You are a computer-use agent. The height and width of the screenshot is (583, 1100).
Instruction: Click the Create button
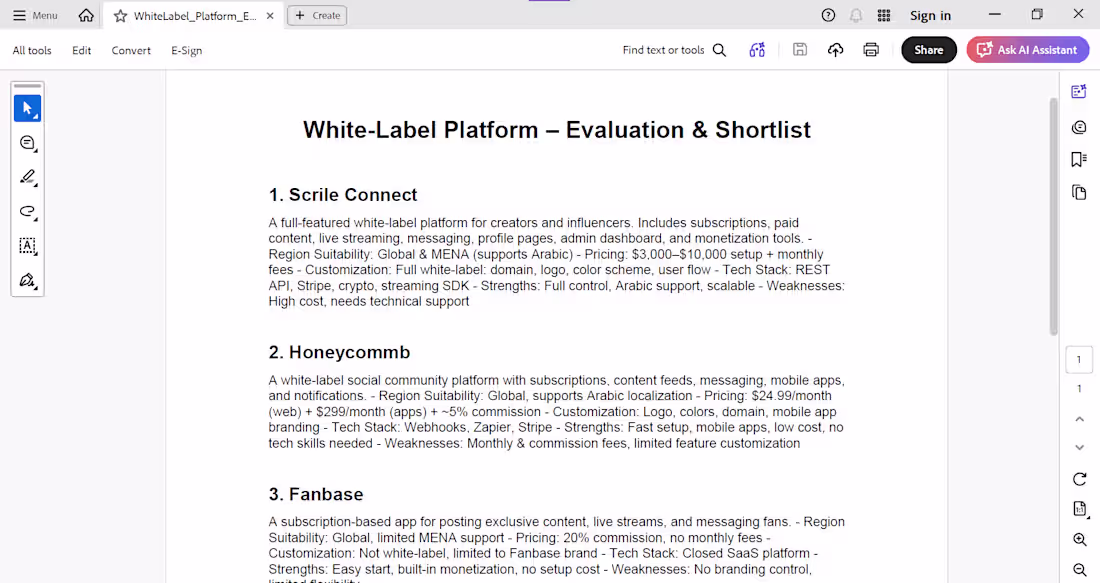pyautogui.click(x=317, y=15)
